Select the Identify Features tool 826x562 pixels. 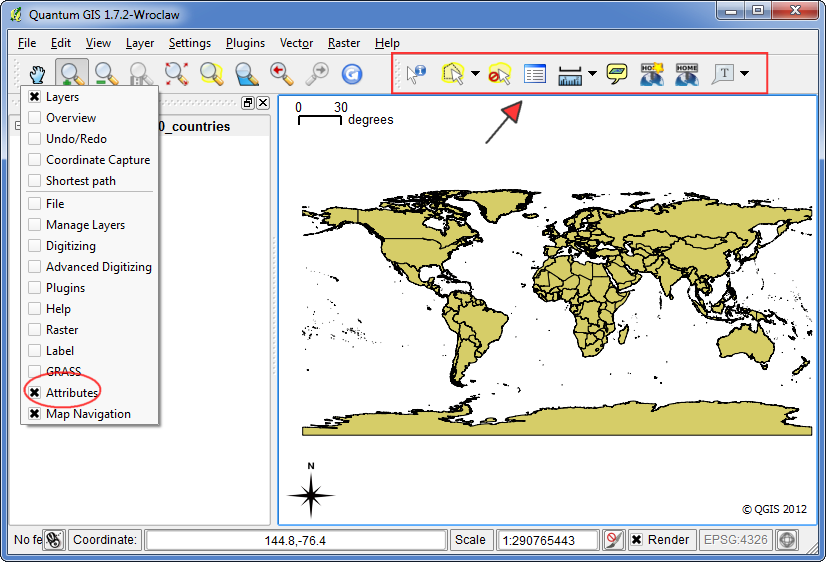416,74
